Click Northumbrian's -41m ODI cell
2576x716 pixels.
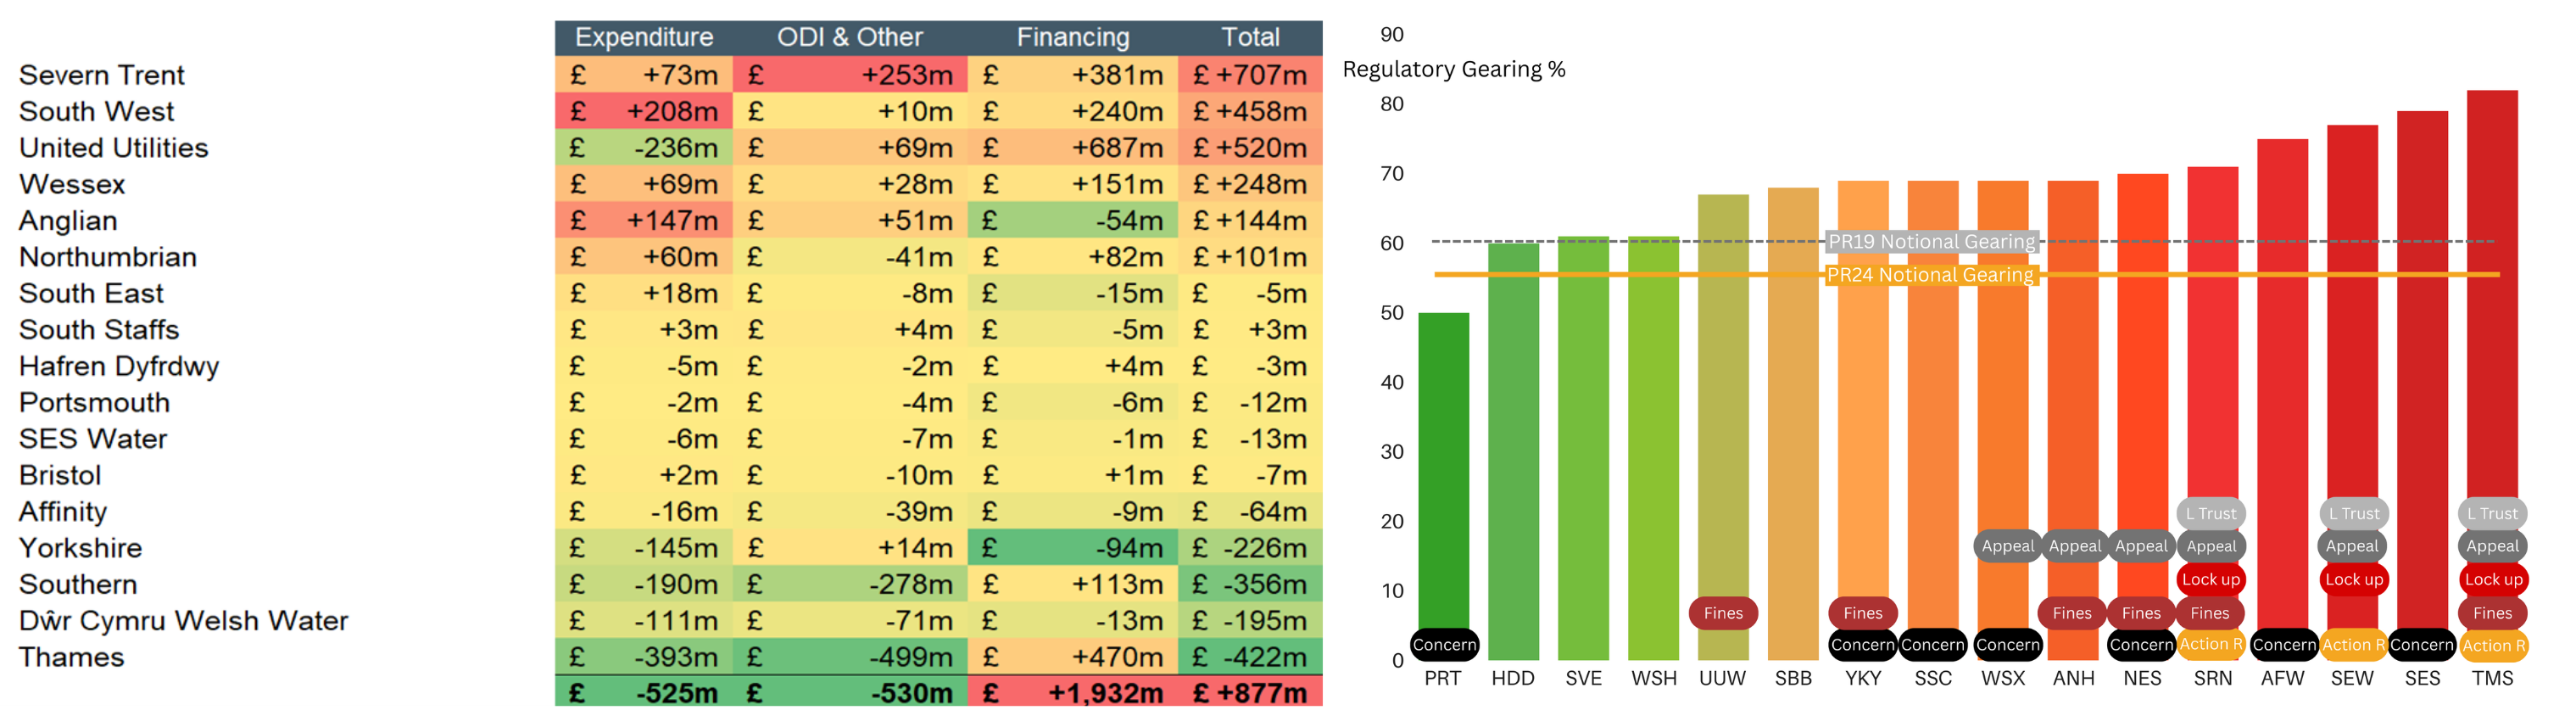850,257
